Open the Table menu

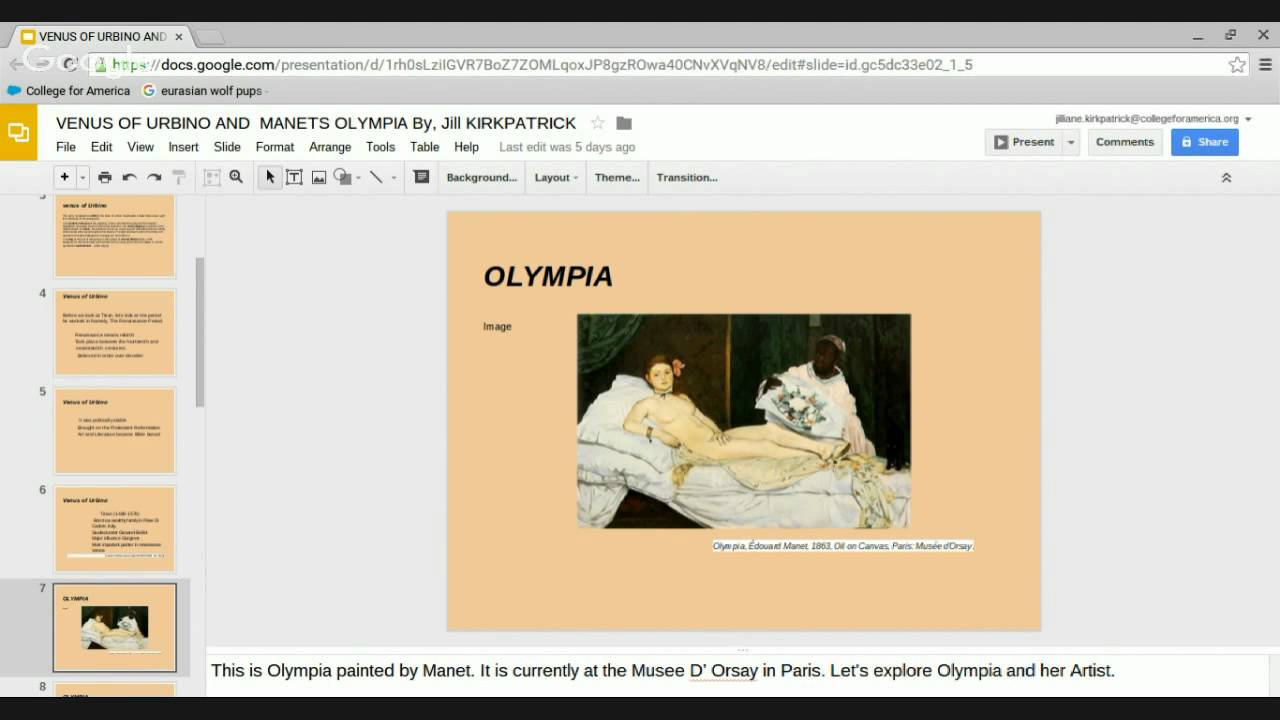(x=425, y=147)
